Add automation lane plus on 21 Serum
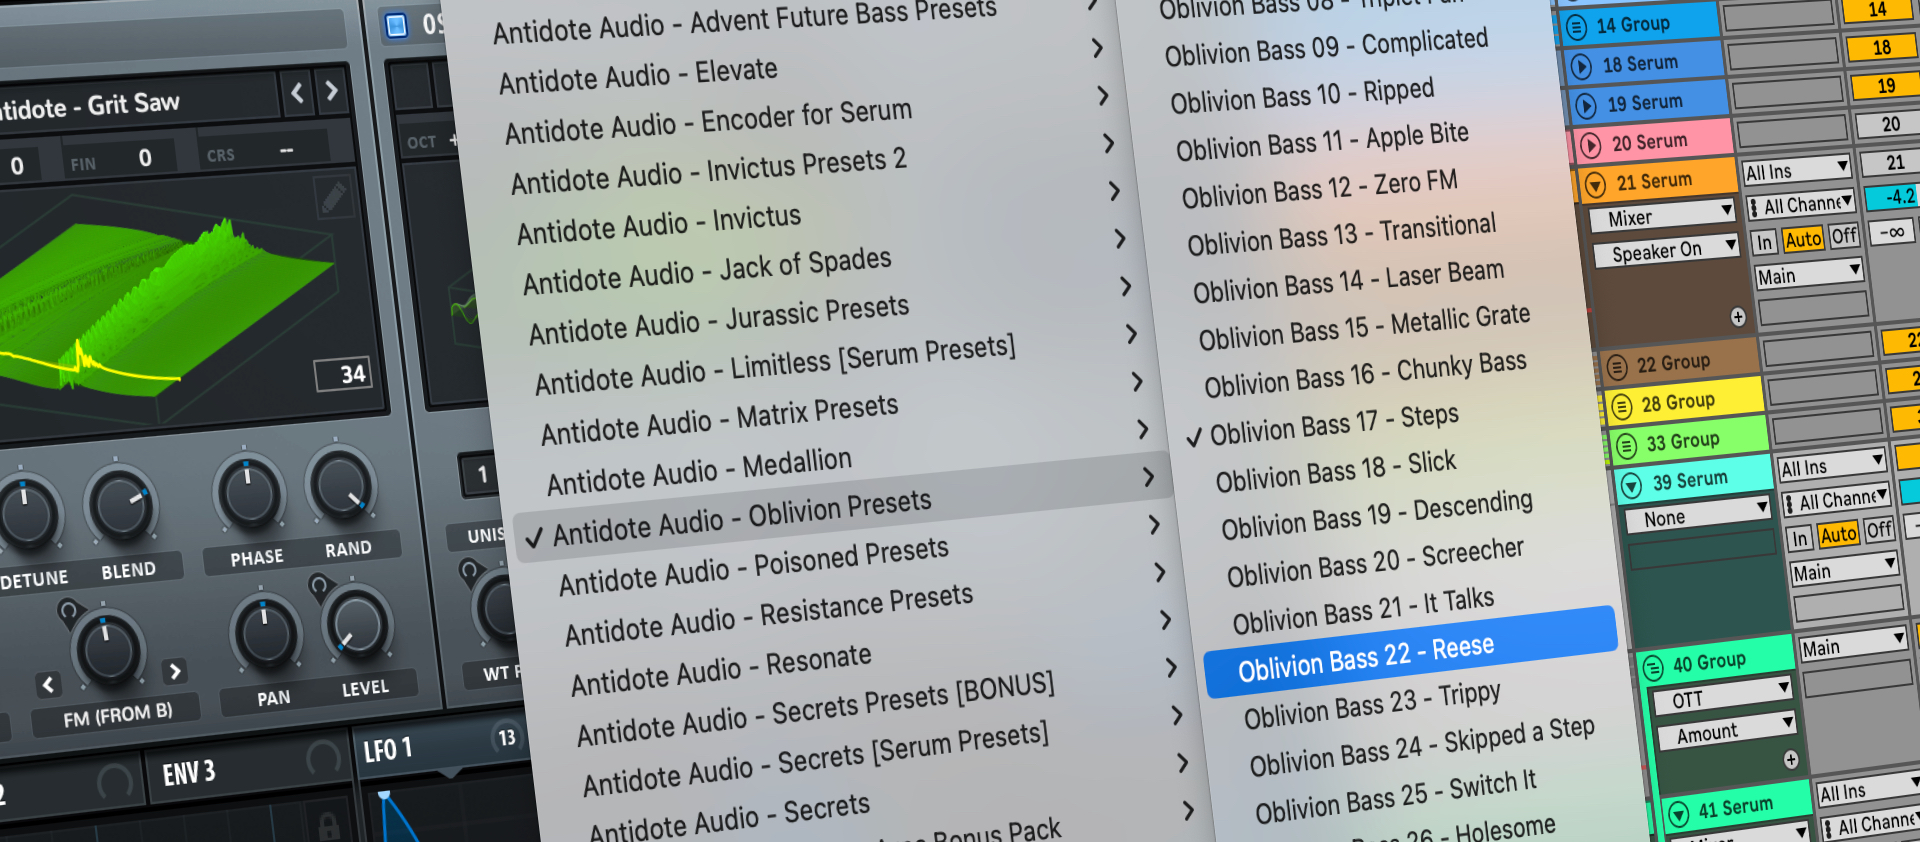This screenshot has height=842, width=1920. pyautogui.click(x=1738, y=316)
